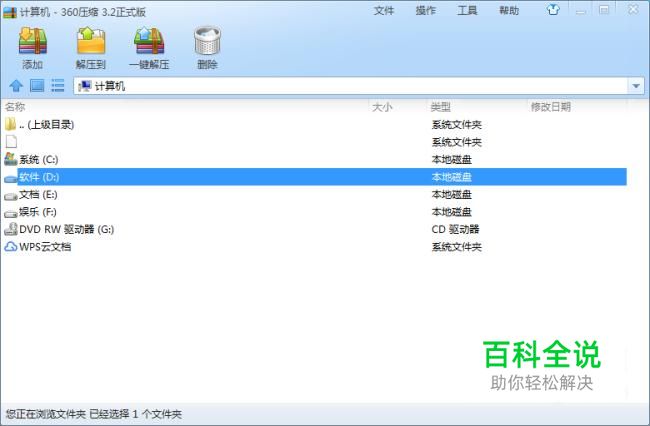650x426 pixels.
Task: Click the computer icon in address bar
Action: tap(85, 86)
